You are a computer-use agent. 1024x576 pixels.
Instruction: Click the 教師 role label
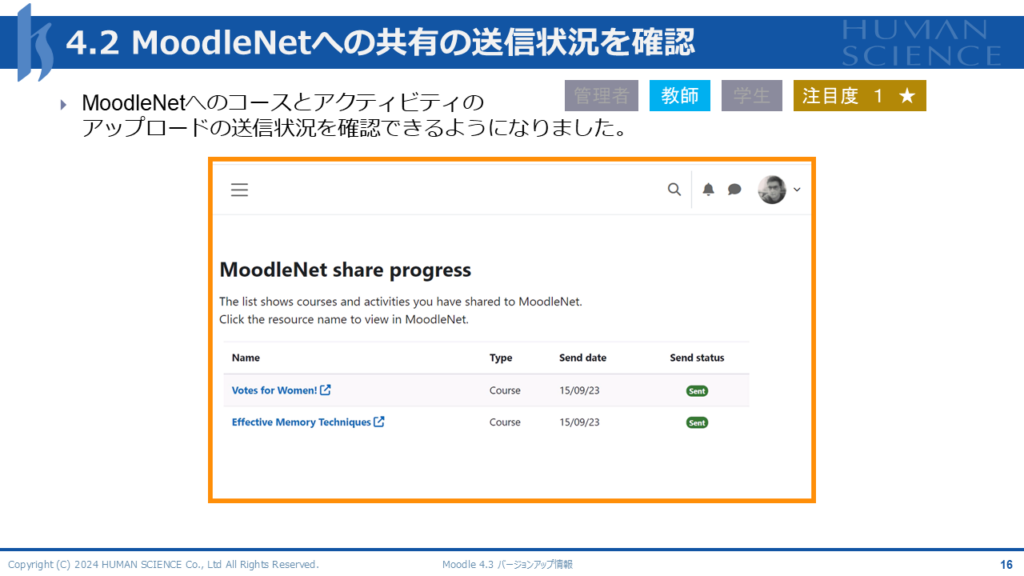(680, 96)
